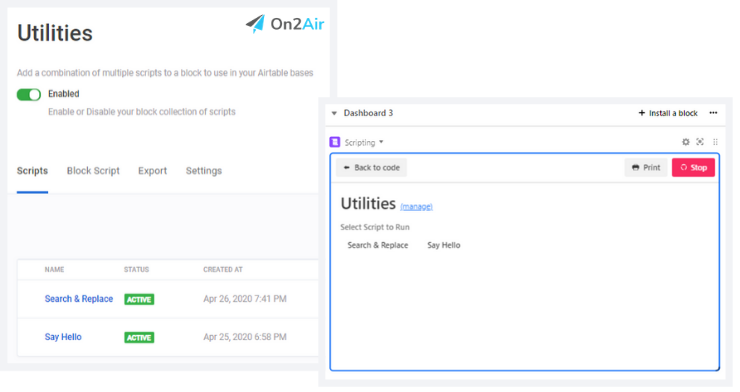Image resolution: width=740 pixels, height=392 pixels.
Task: Switch to the Scripts tab
Action: pyautogui.click(x=32, y=171)
